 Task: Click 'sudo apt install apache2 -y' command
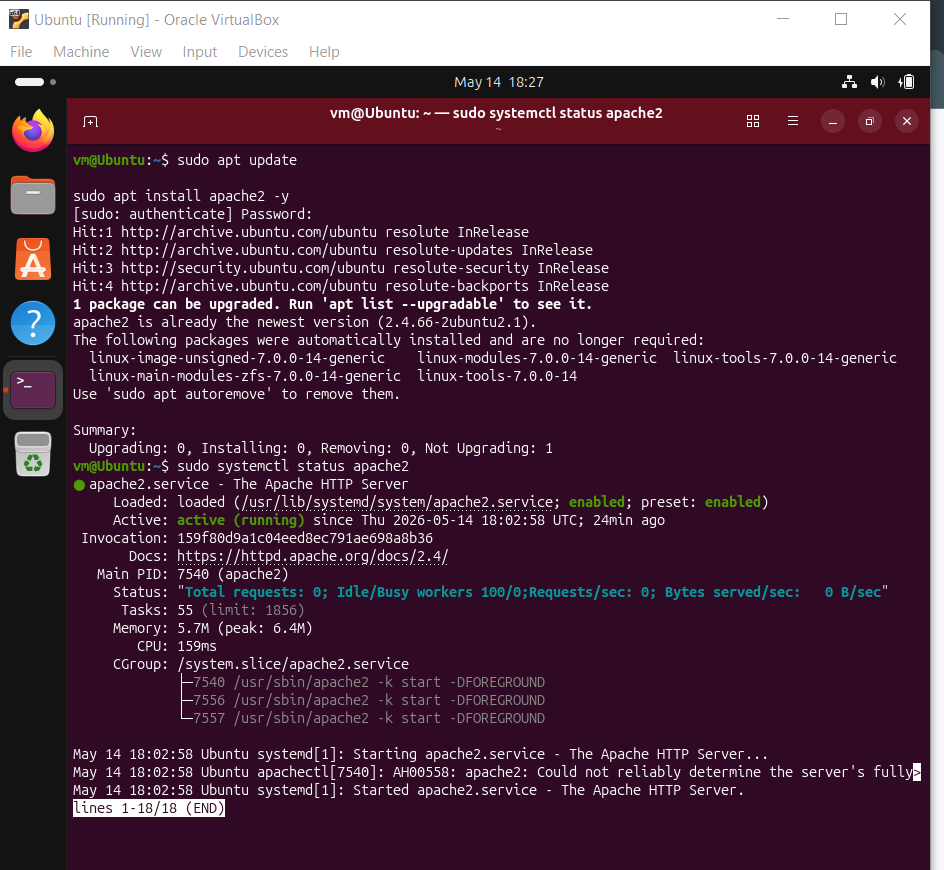pos(181,196)
